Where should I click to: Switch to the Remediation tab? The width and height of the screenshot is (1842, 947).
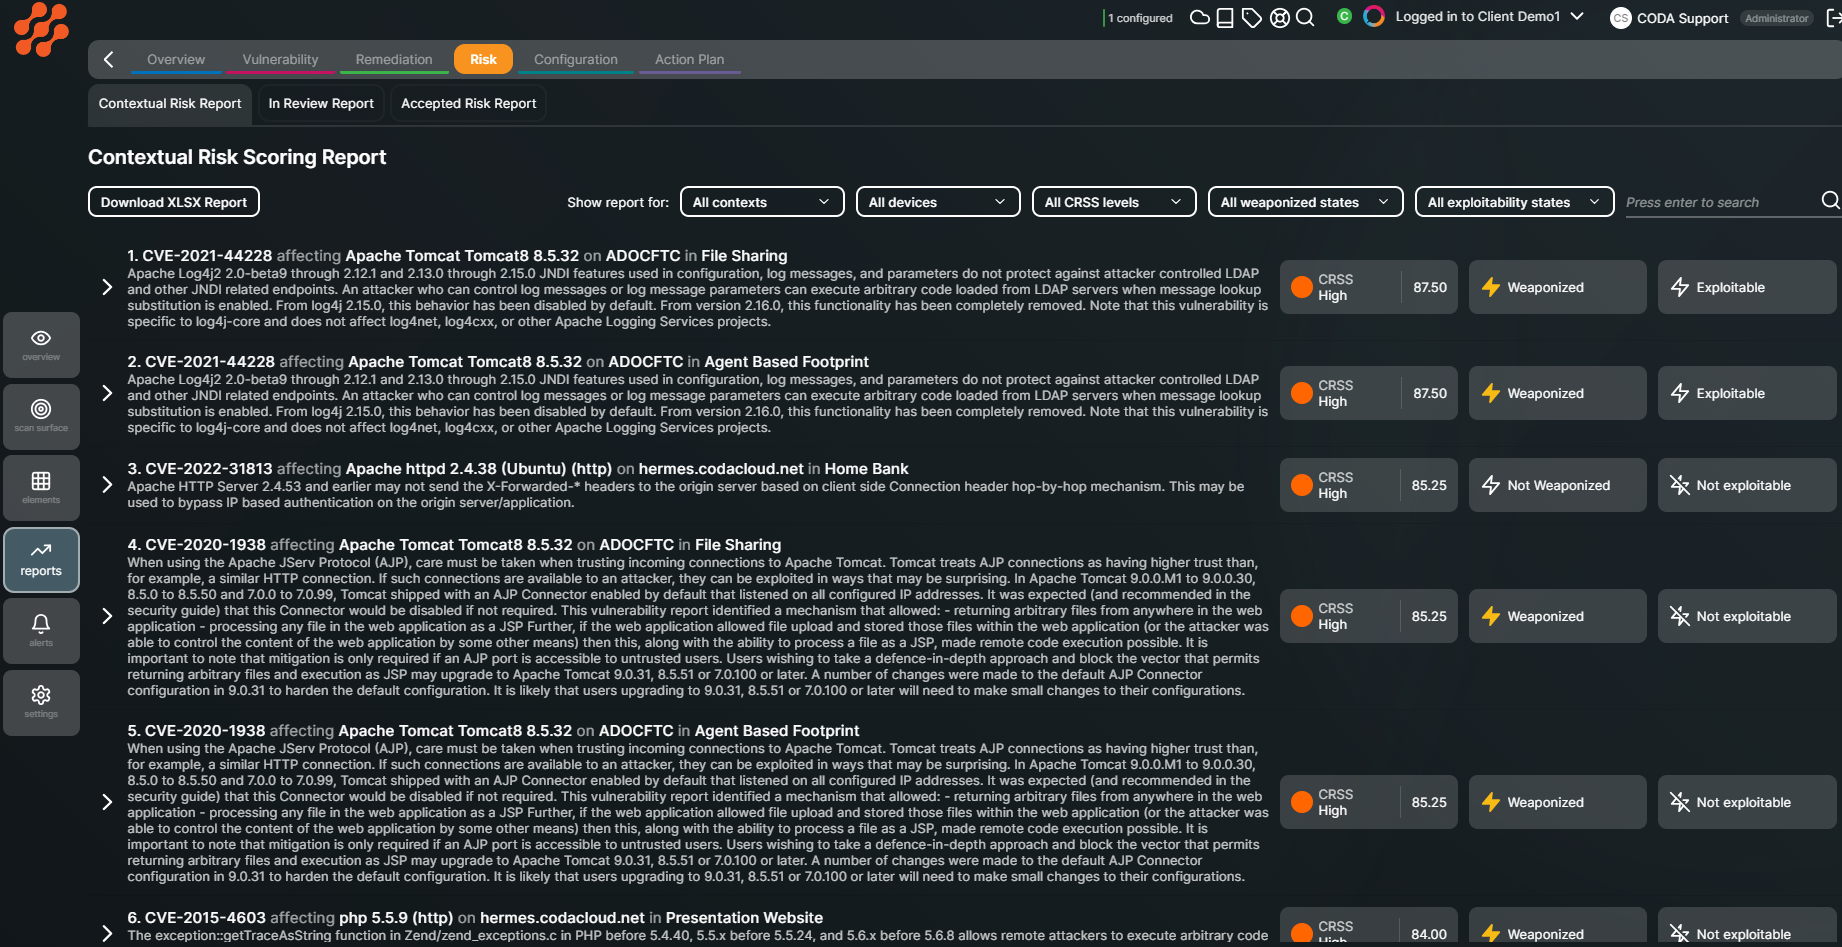pos(394,60)
